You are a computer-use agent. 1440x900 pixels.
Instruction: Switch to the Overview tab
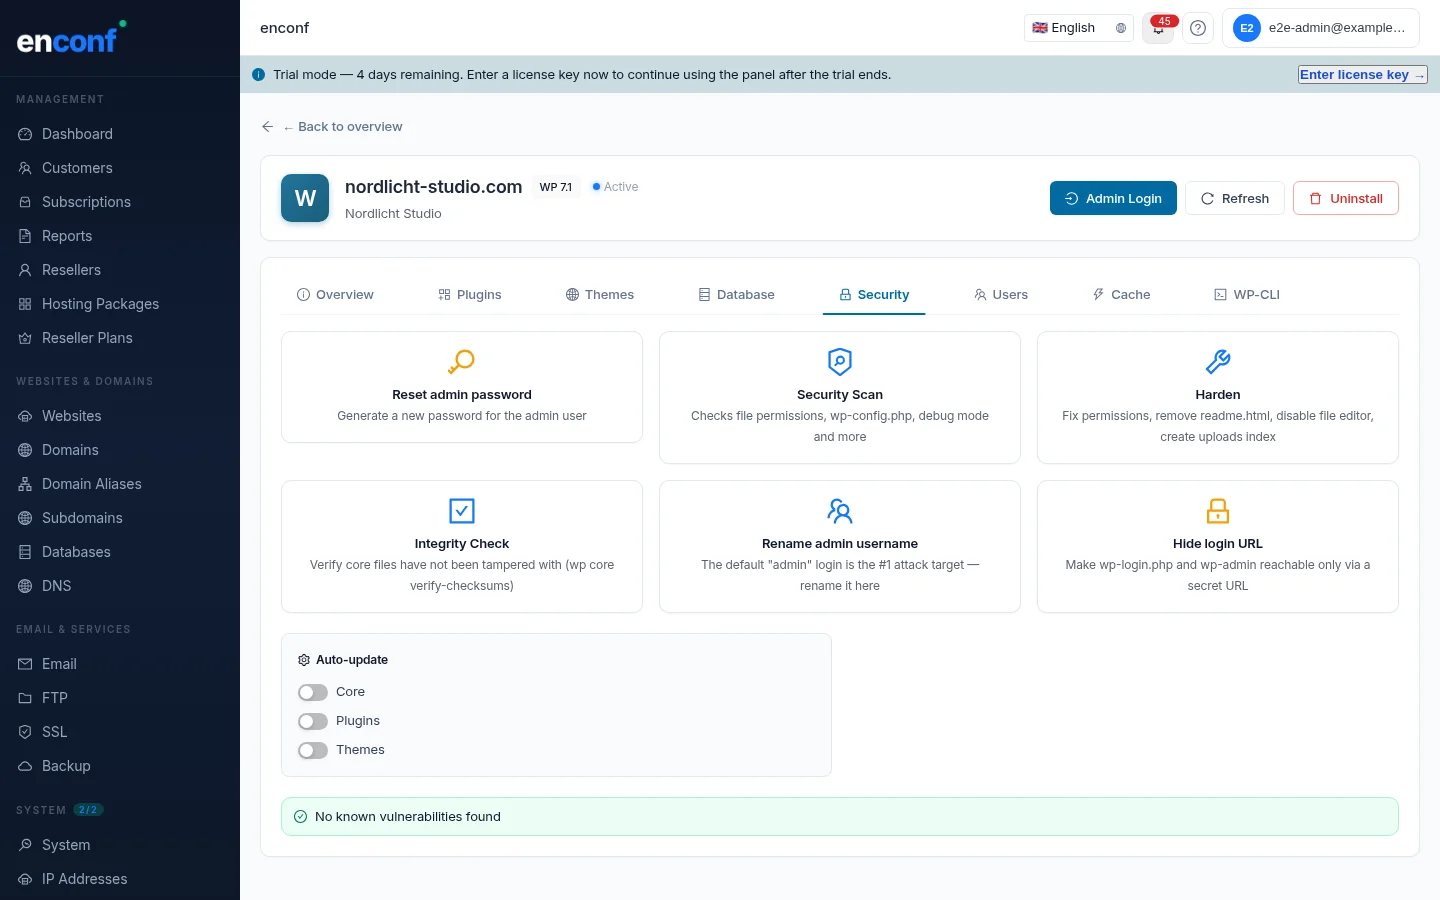pyautogui.click(x=335, y=295)
